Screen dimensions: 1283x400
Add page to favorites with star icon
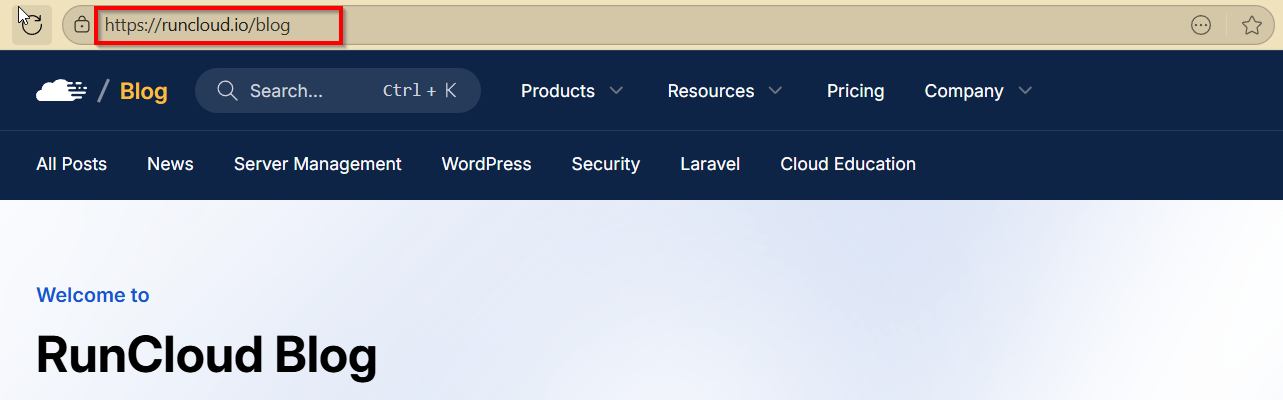click(1251, 25)
